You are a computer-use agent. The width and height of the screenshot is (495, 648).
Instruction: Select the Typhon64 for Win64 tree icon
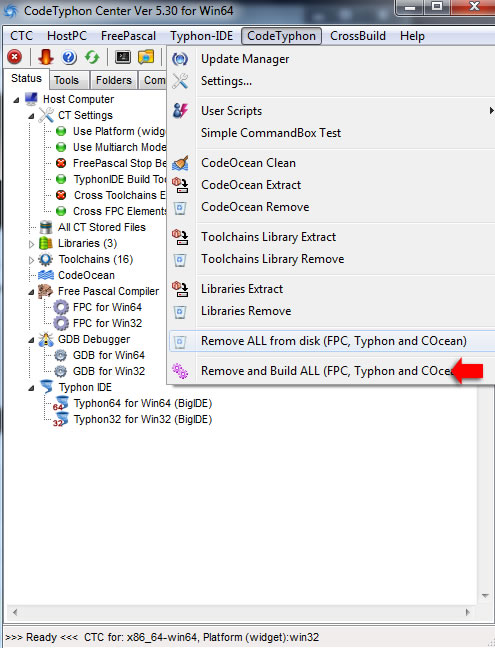pyautogui.click(x=60, y=403)
